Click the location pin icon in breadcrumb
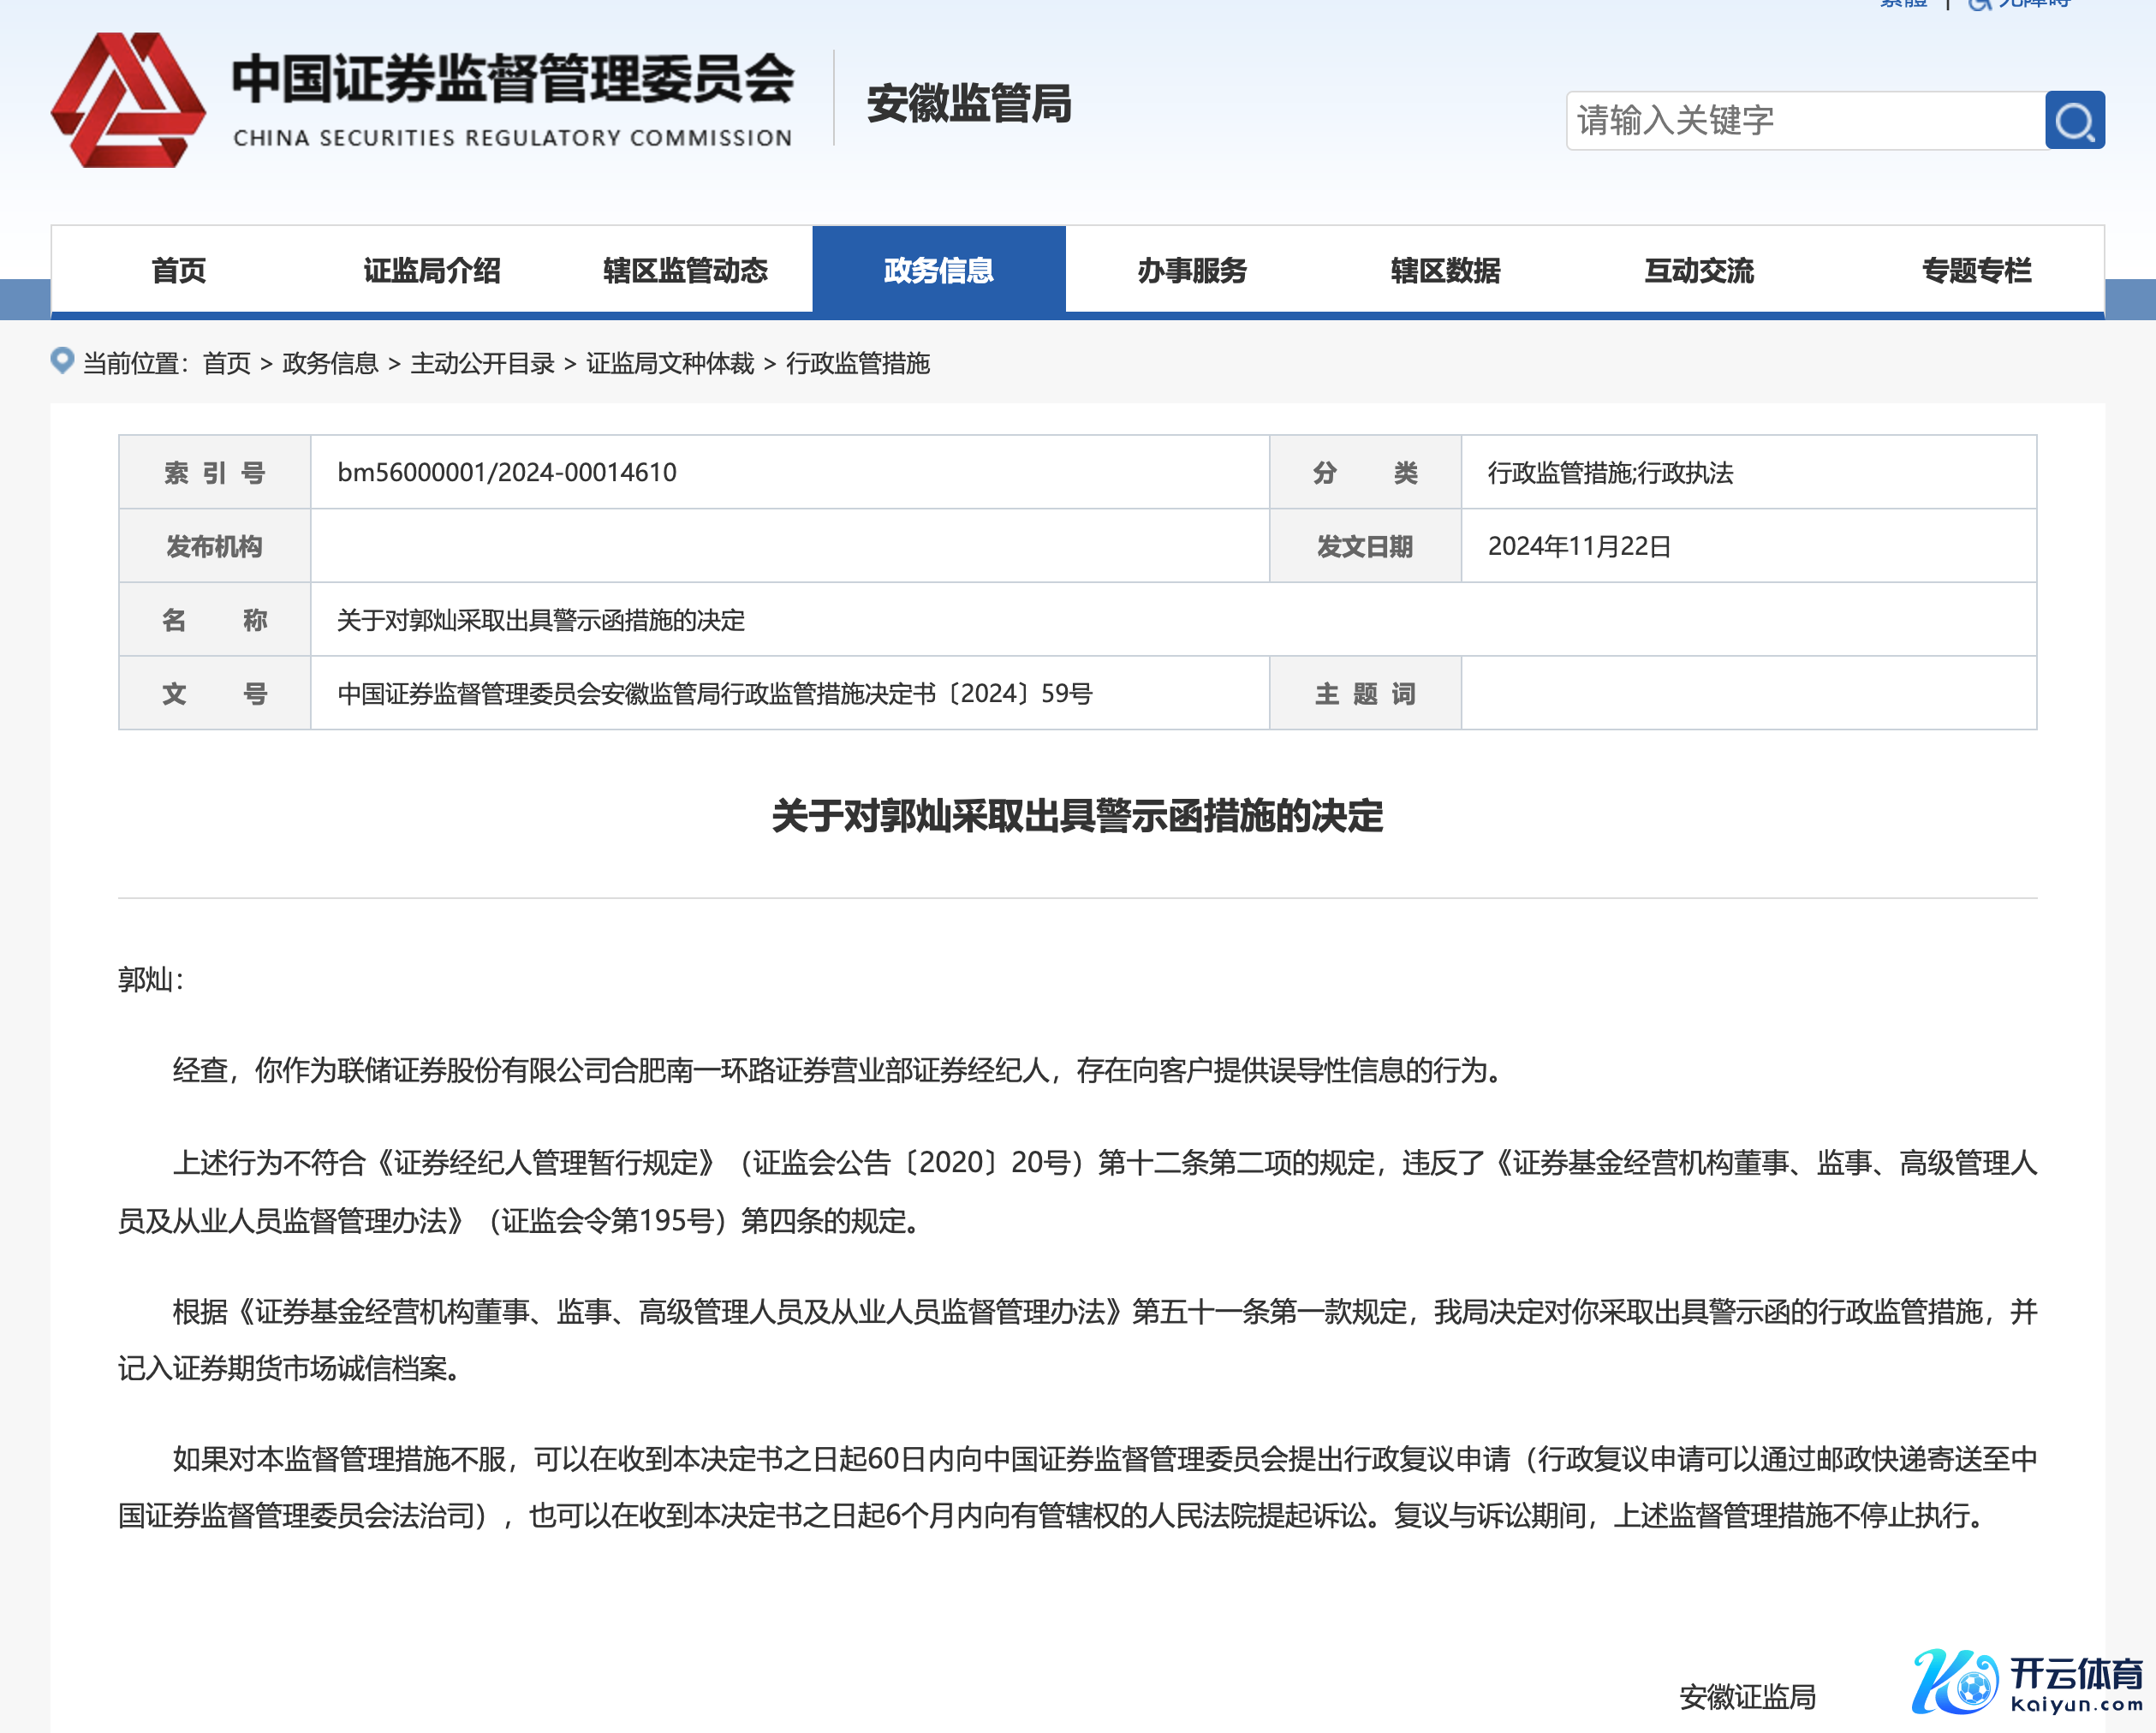 click(62, 361)
